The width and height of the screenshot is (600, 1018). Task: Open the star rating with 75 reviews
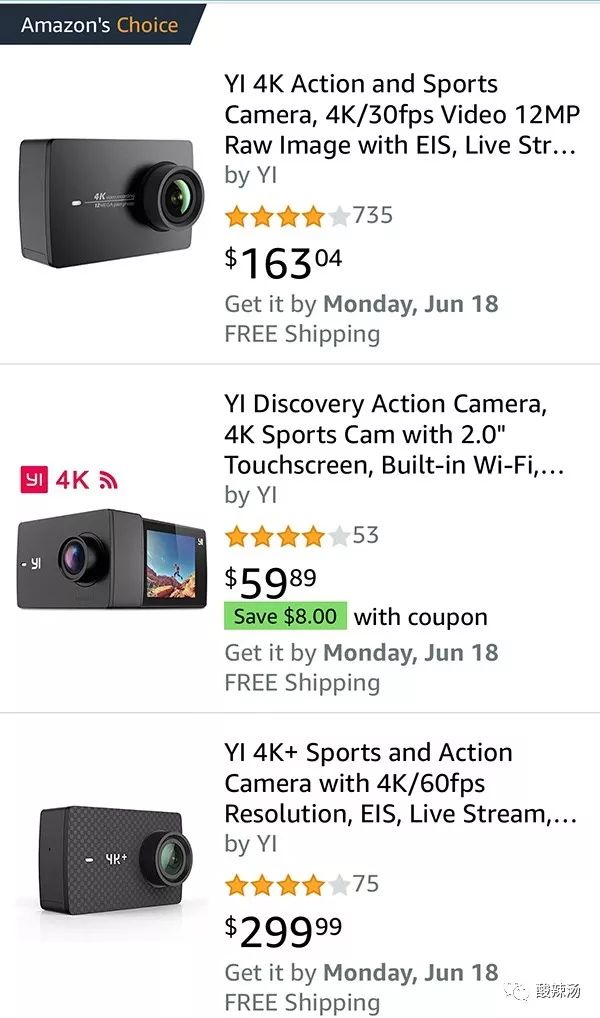pyautogui.click(x=287, y=884)
